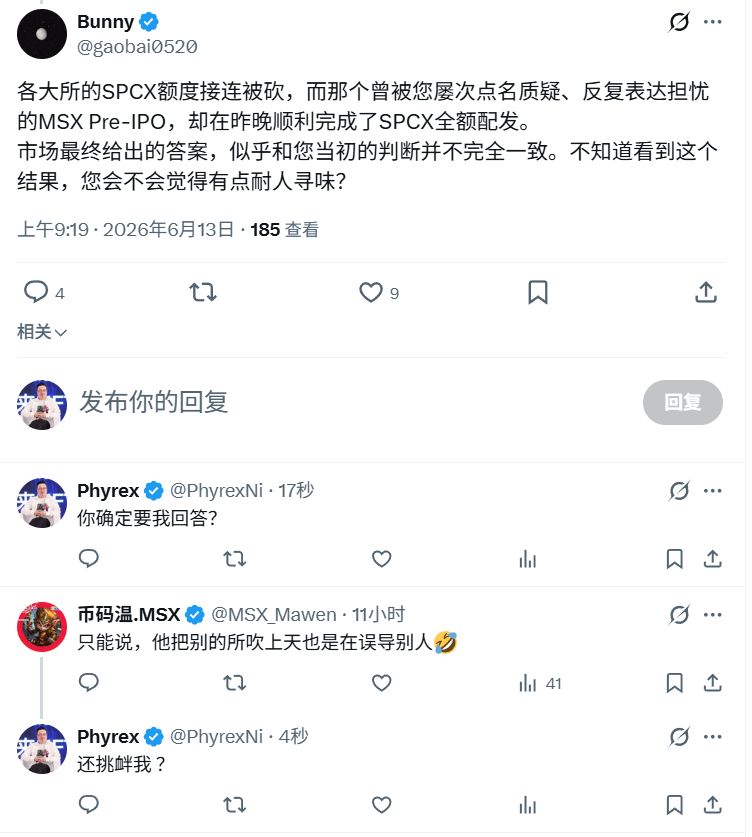View the 41 views analytics on 币码温.MSX reply
Viewport: 752px width, 837px height.
(540, 683)
